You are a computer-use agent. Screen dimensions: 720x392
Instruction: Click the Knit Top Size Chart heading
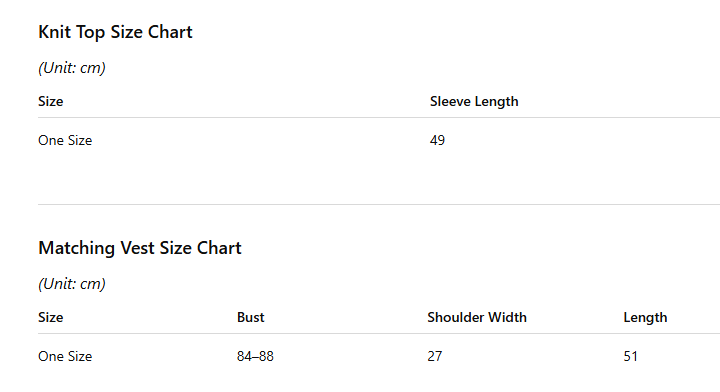click(115, 32)
